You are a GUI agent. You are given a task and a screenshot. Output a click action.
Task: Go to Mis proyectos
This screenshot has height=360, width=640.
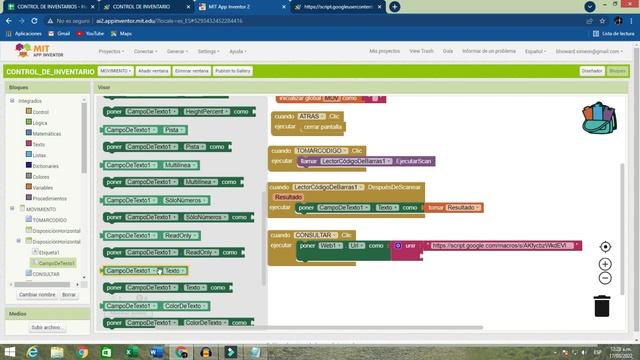384,51
